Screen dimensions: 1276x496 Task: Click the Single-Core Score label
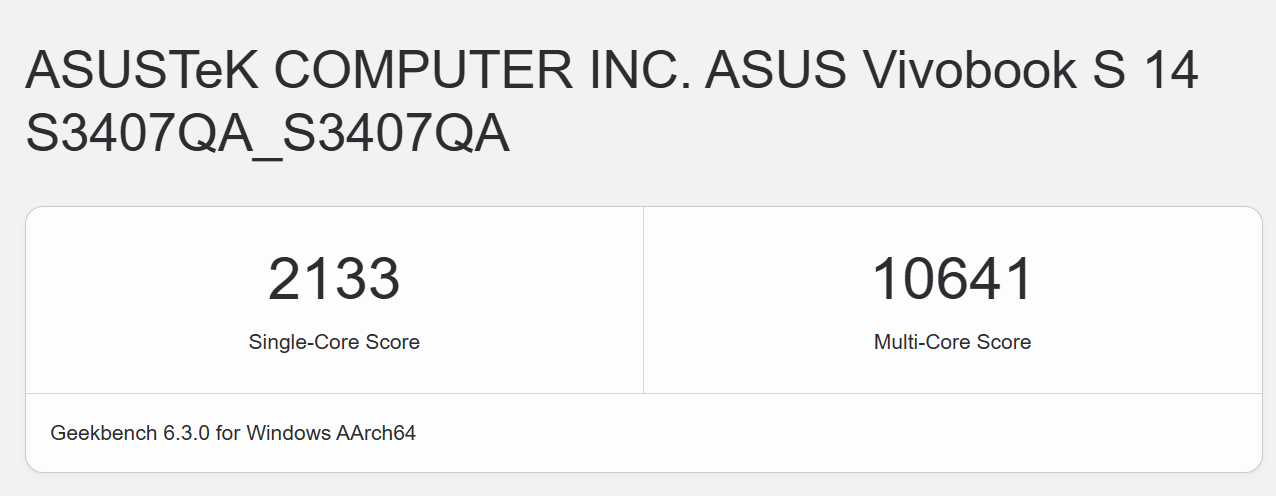(334, 342)
